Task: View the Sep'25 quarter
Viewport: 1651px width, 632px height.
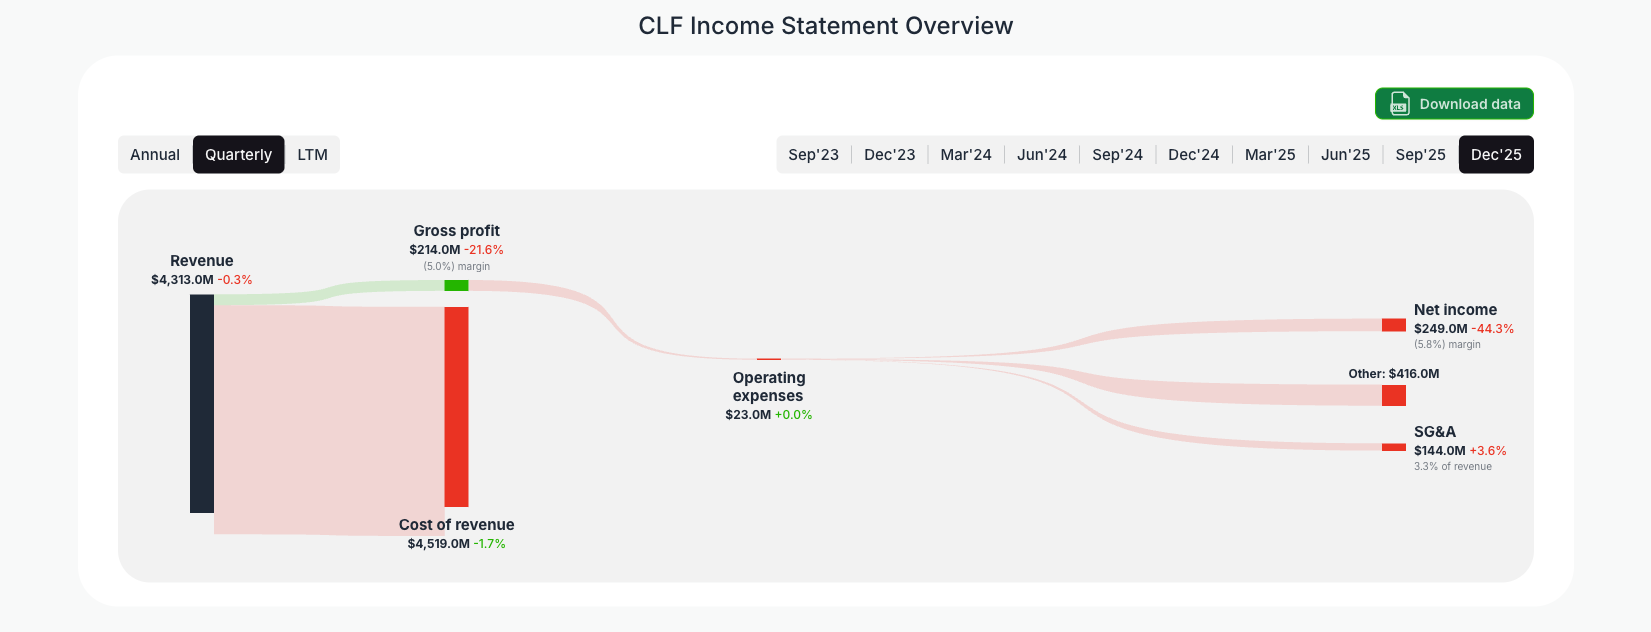Action: coord(1420,154)
